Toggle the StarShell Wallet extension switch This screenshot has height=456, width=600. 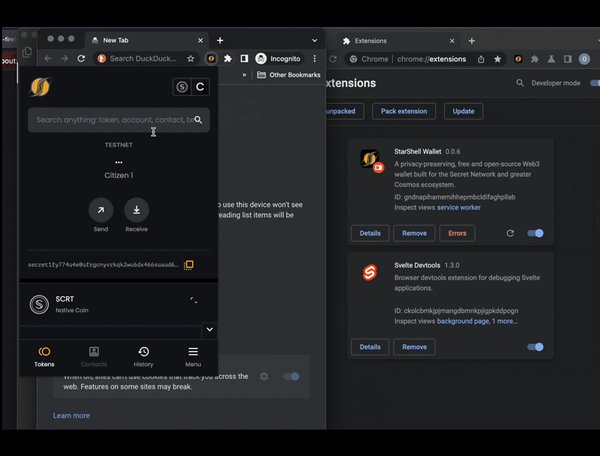tap(535, 233)
